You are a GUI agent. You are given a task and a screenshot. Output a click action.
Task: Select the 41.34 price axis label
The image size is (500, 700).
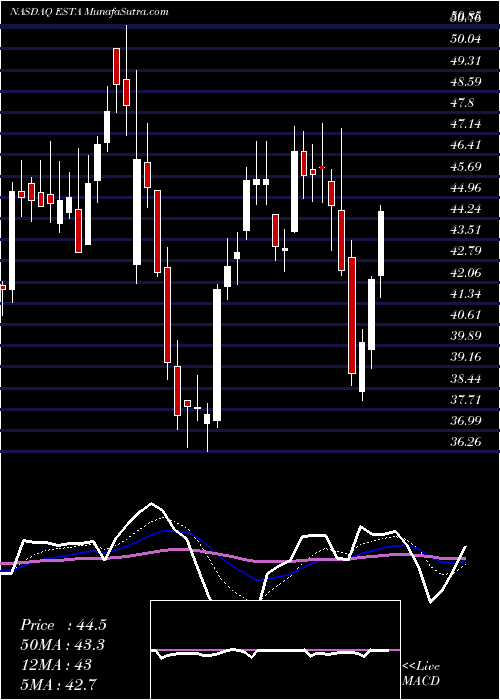[466, 294]
